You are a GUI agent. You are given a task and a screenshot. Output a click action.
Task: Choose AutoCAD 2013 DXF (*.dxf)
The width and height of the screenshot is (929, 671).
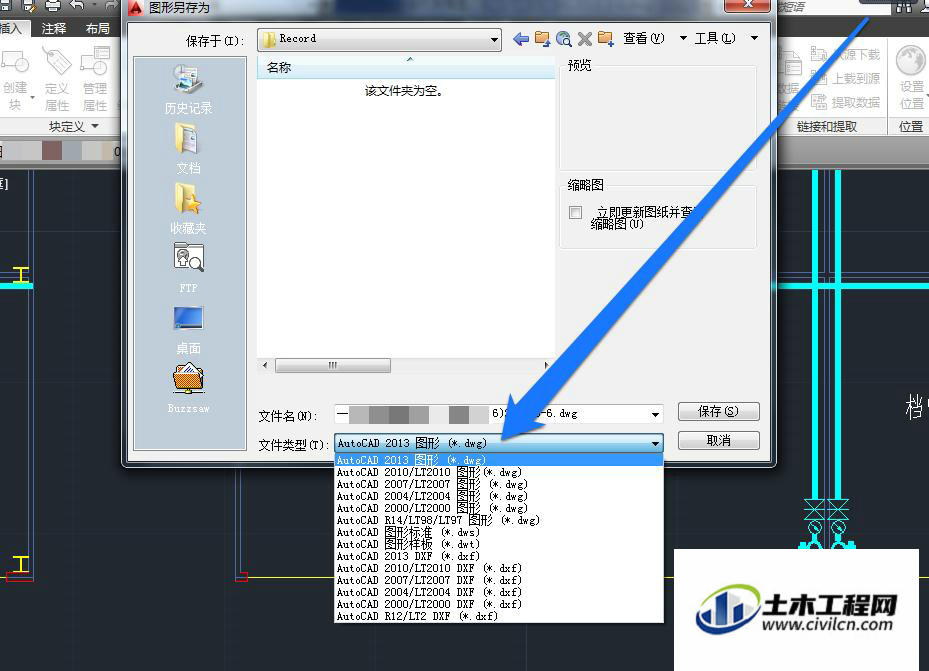coord(499,556)
